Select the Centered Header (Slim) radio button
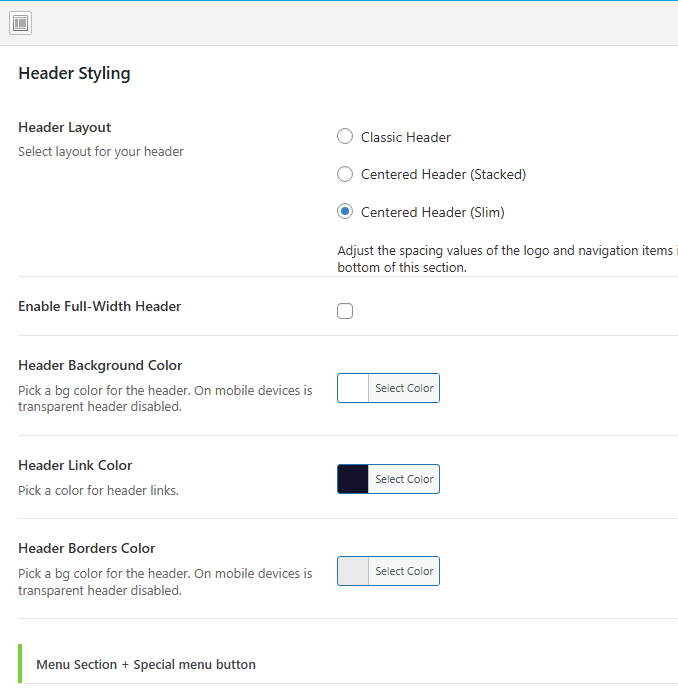The width and height of the screenshot is (678, 693). (345, 212)
